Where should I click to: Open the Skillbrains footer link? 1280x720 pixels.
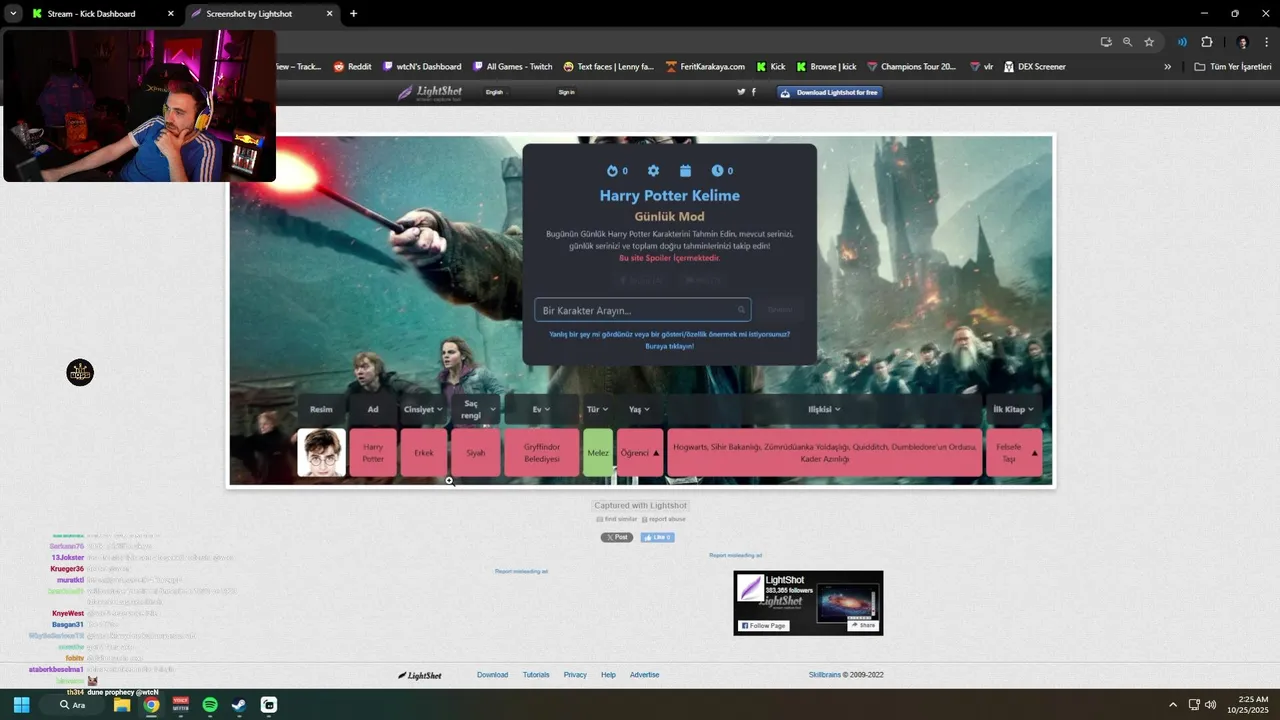tap(825, 675)
